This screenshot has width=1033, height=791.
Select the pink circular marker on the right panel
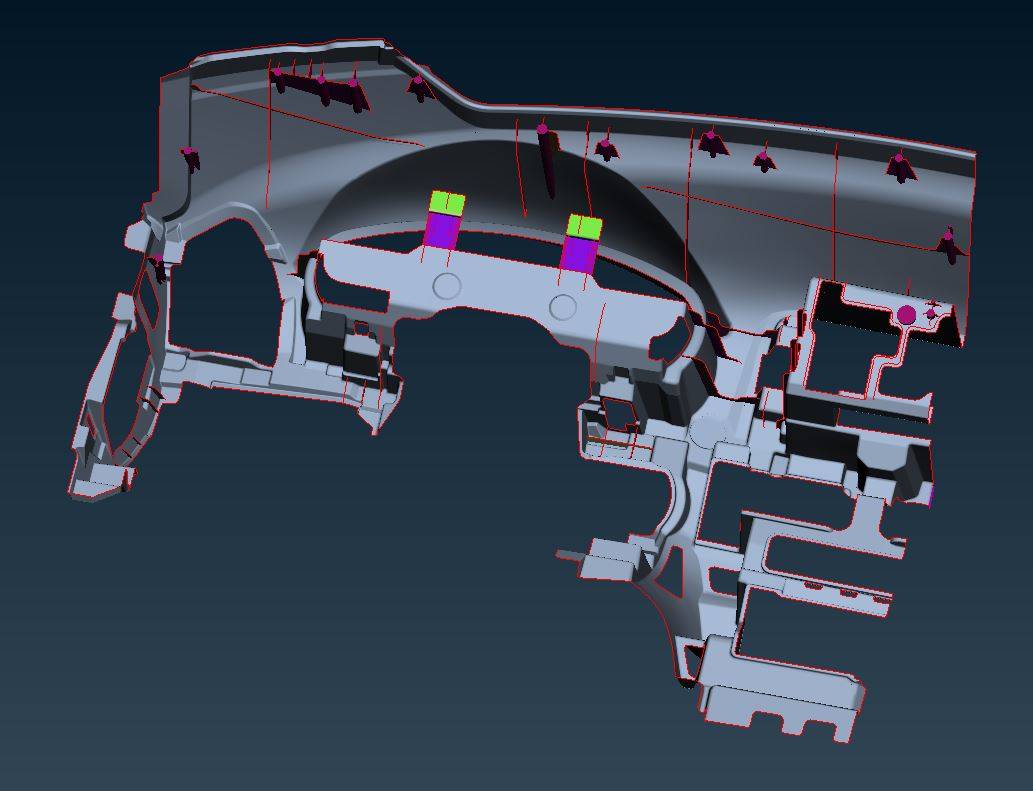point(906,313)
